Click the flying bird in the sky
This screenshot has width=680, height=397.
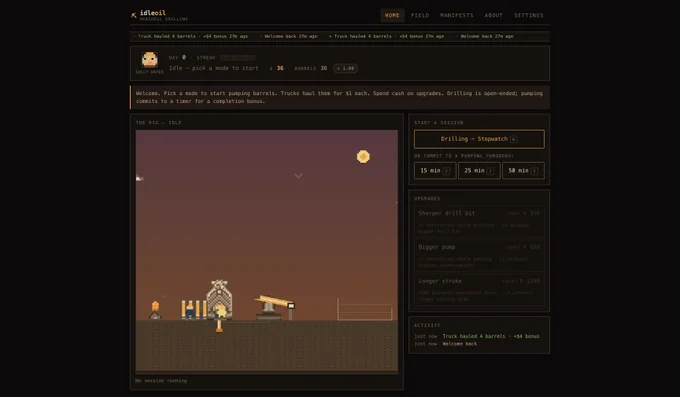298,176
